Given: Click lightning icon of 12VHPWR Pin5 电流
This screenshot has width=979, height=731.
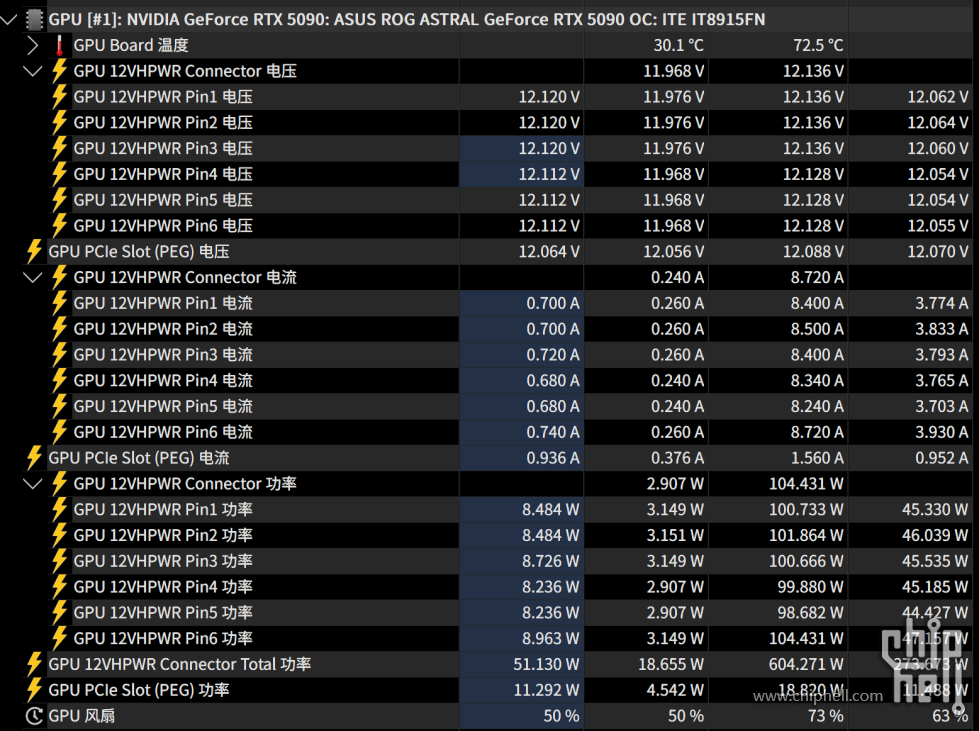Looking at the screenshot, I should pos(59,406).
